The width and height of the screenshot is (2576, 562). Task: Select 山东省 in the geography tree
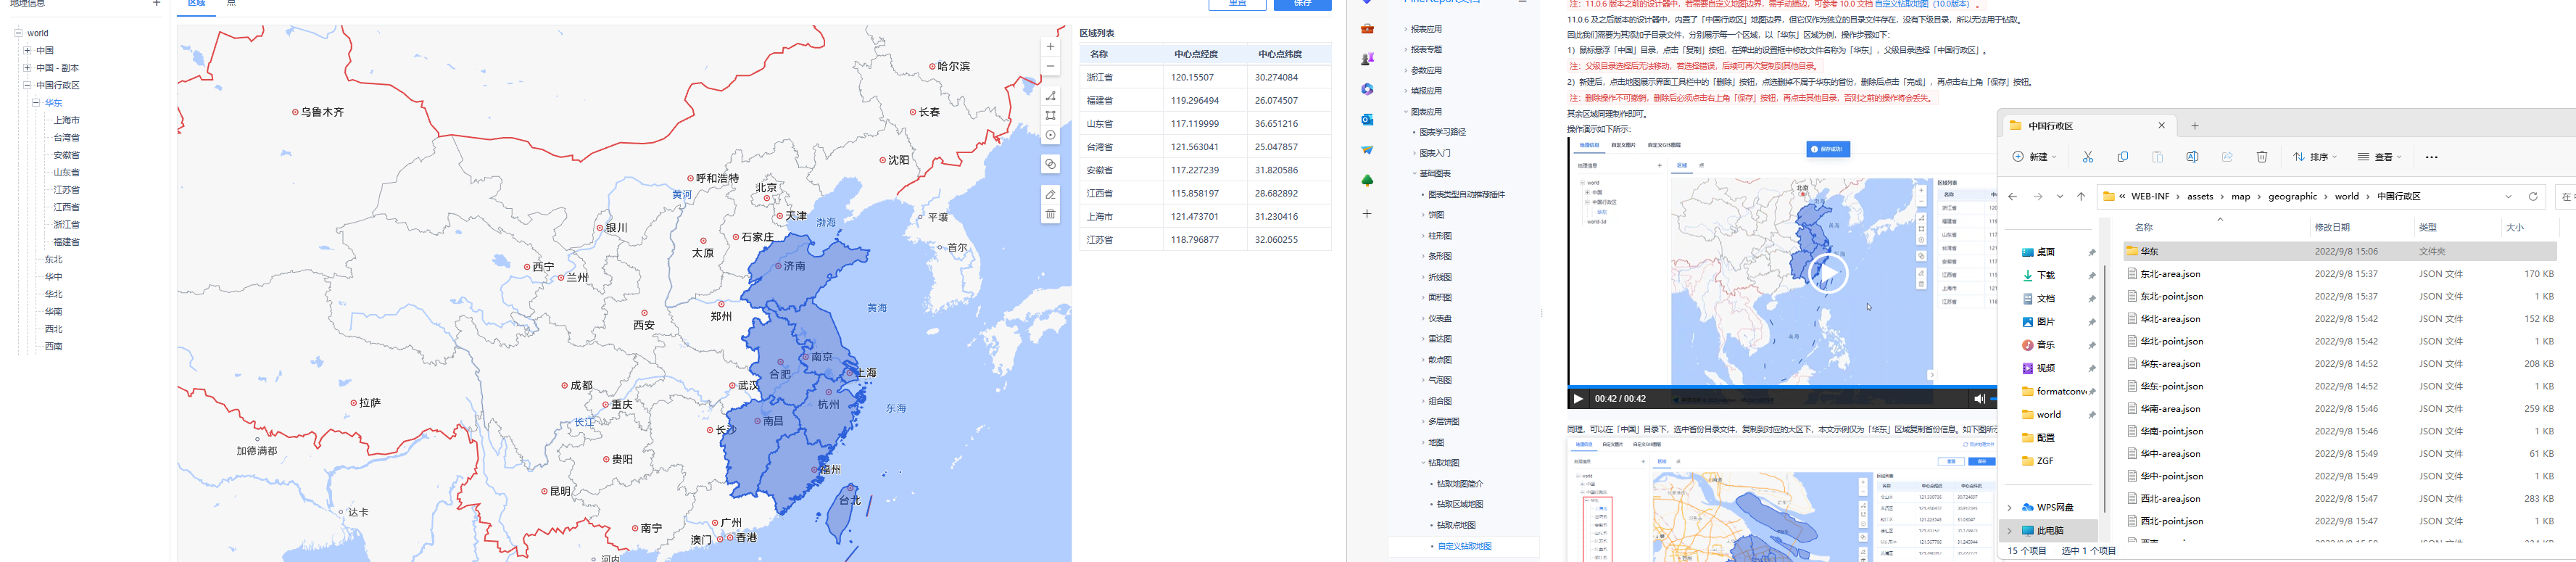coord(66,173)
